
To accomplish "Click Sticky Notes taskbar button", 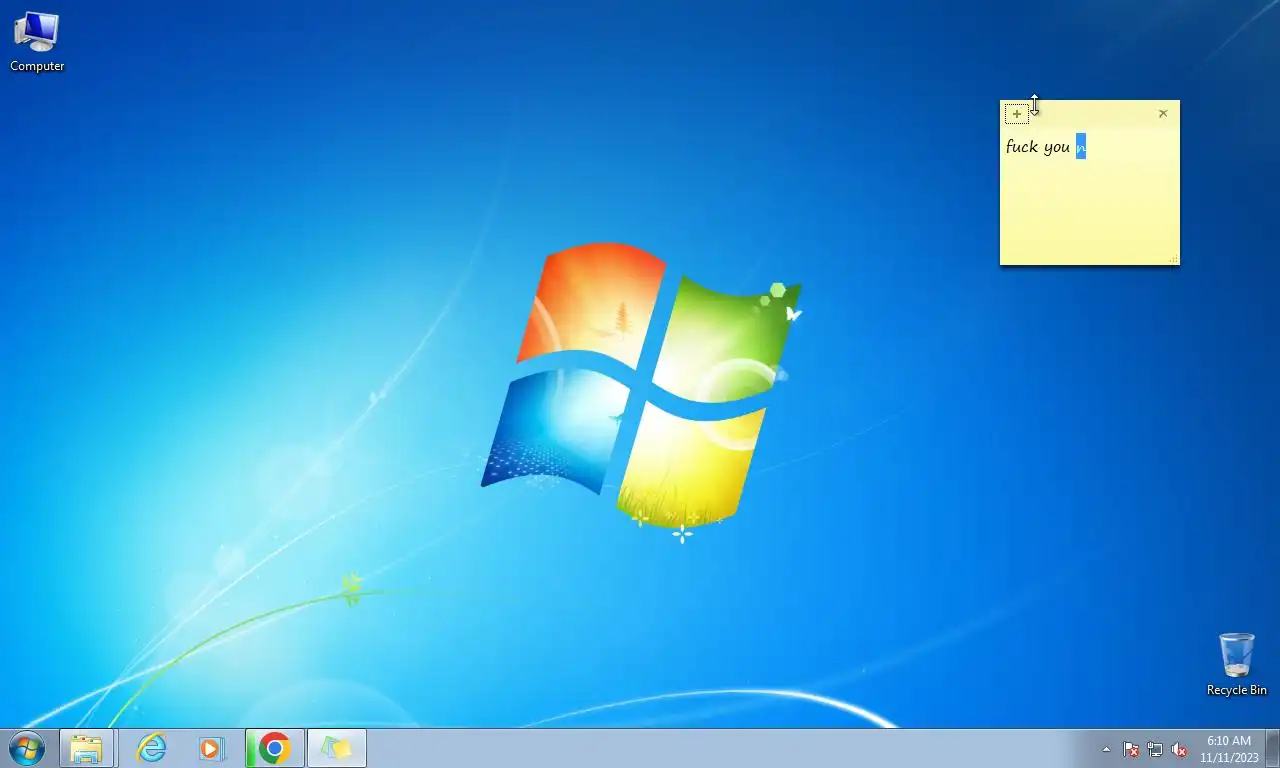I will point(337,748).
